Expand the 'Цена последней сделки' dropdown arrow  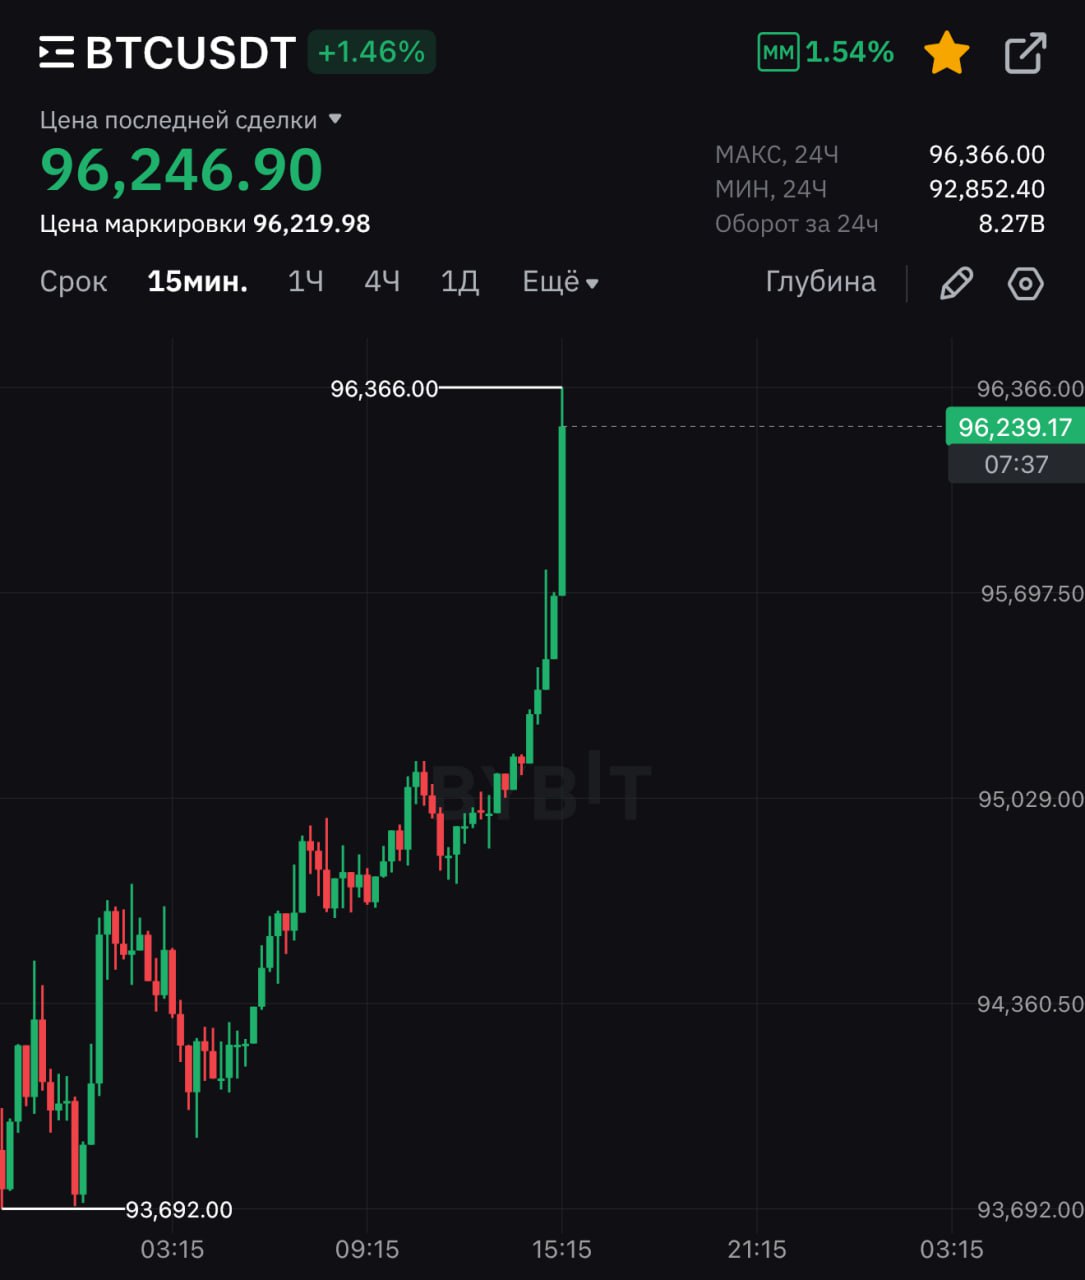(335, 119)
